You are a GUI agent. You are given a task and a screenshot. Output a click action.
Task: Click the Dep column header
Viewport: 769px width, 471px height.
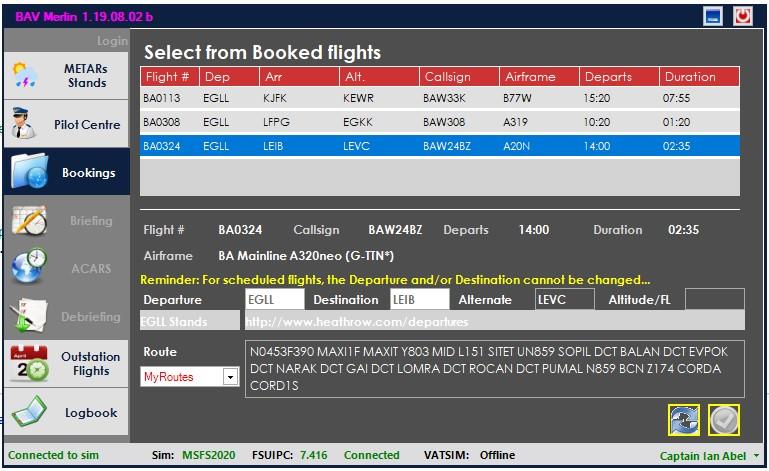230,77
